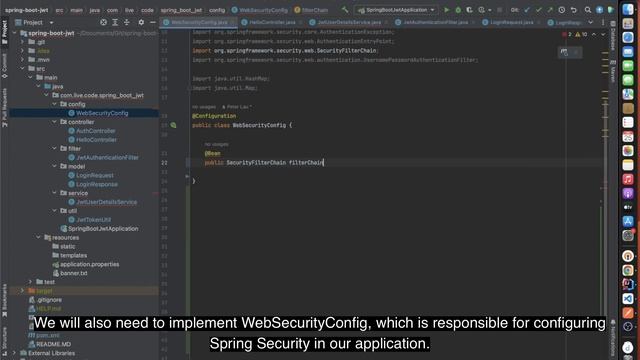The width and height of the screenshot is (640, 360).
Task: Open Project panel gear options
Action: (x=141, y=22)
